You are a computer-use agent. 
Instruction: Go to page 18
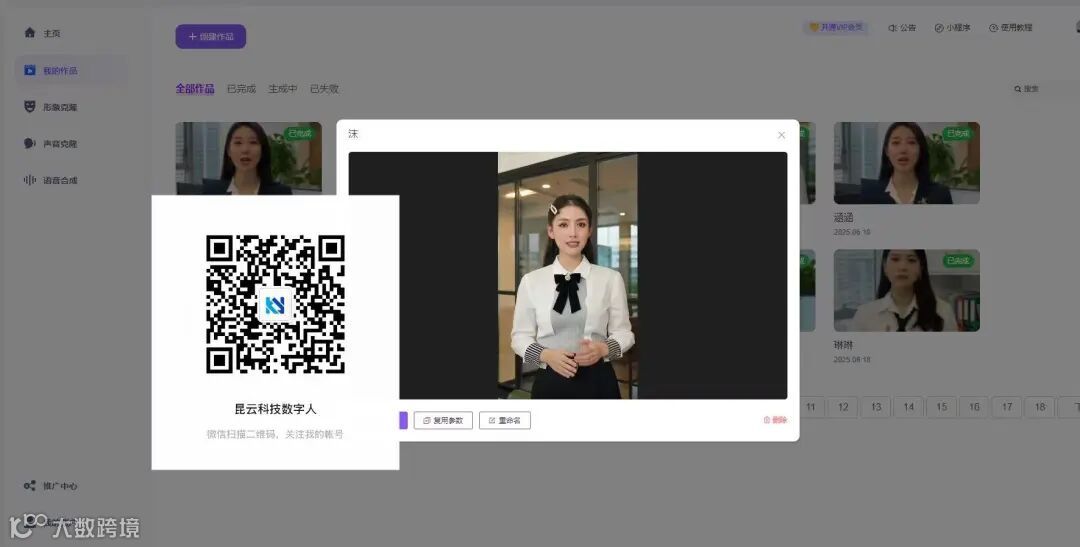pos(1040,407)
